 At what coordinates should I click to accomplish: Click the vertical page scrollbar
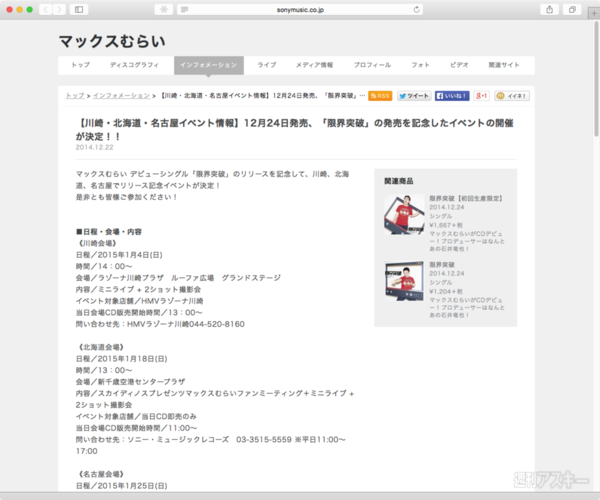point(596,78)
